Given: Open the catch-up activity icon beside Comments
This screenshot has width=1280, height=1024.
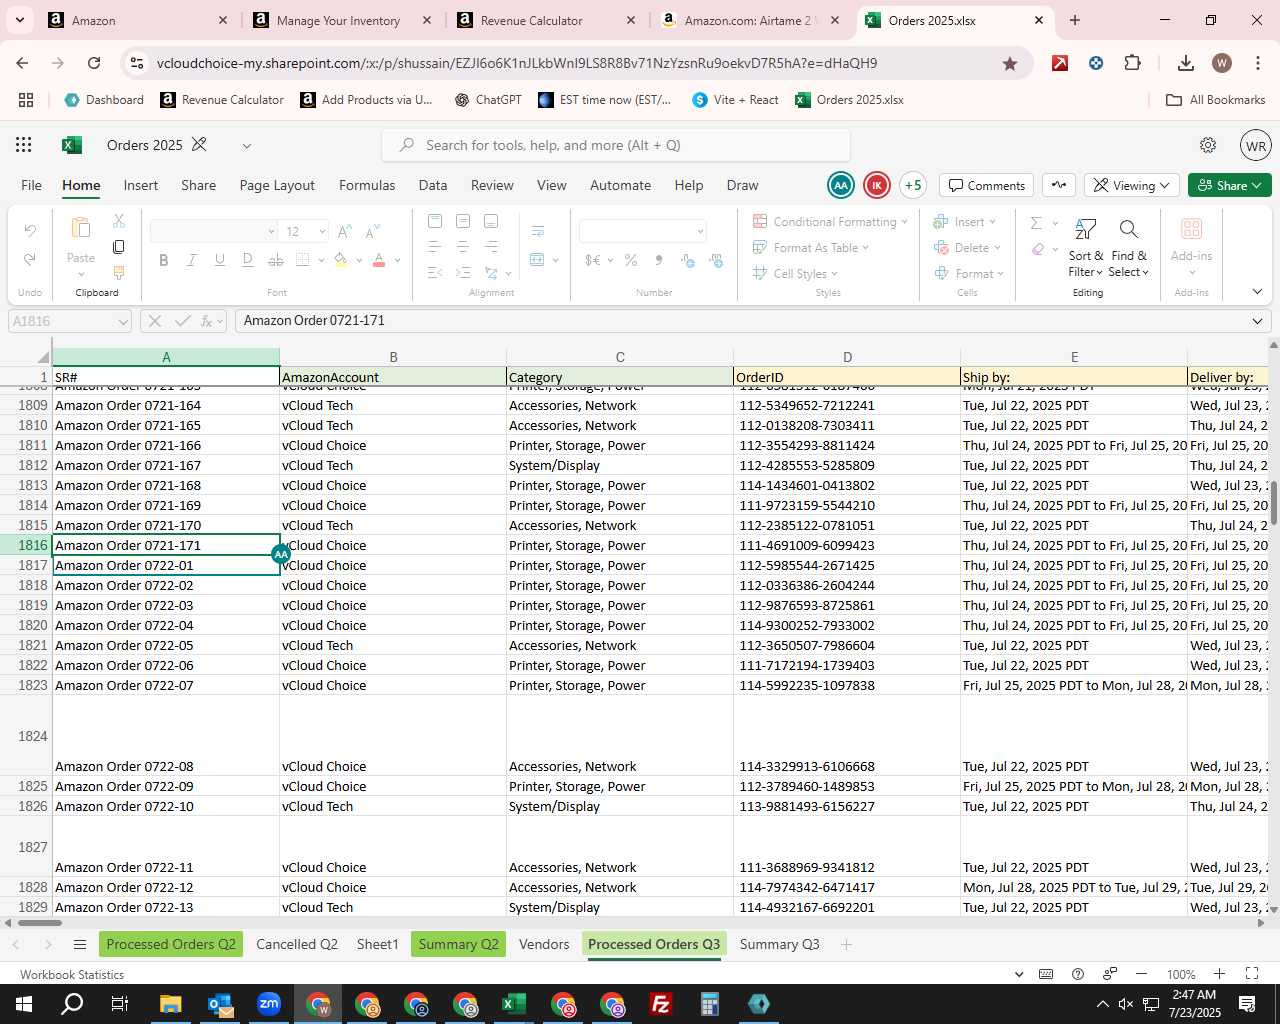Looking at the screenshot, I should pyautogui.click(x=1059, y=185).
